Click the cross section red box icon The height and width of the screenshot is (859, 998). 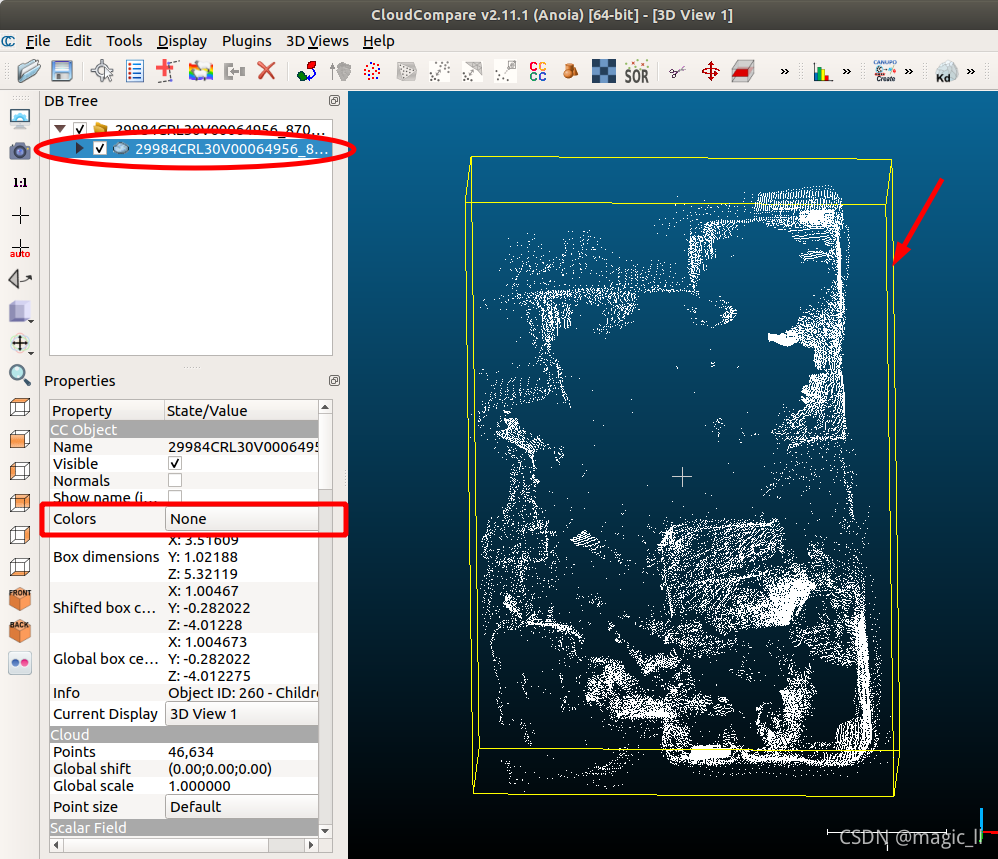pos(743,71)
